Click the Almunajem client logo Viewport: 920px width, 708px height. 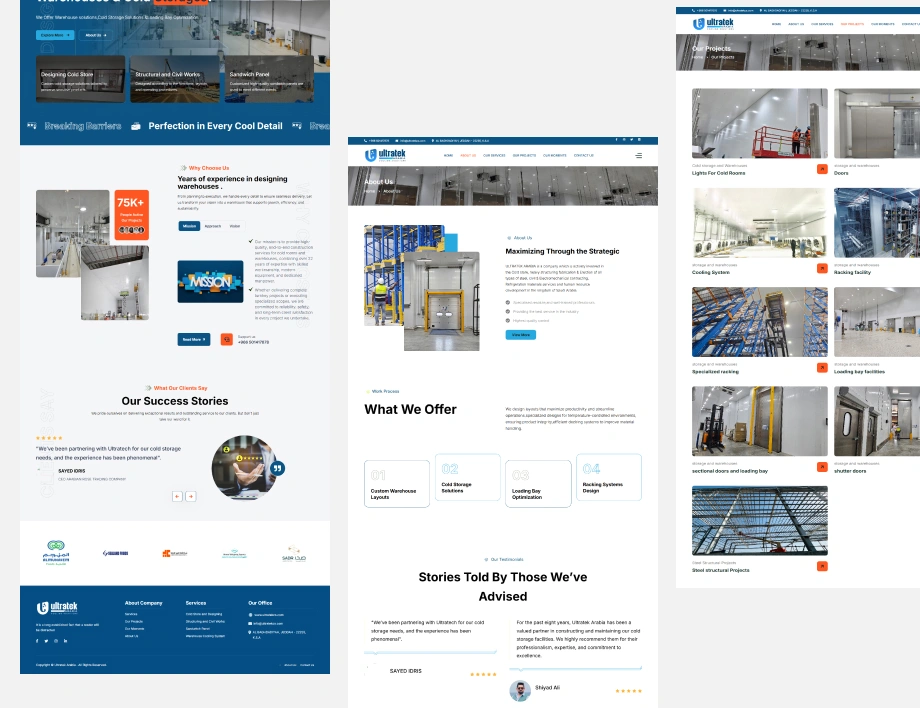[56, 553]
